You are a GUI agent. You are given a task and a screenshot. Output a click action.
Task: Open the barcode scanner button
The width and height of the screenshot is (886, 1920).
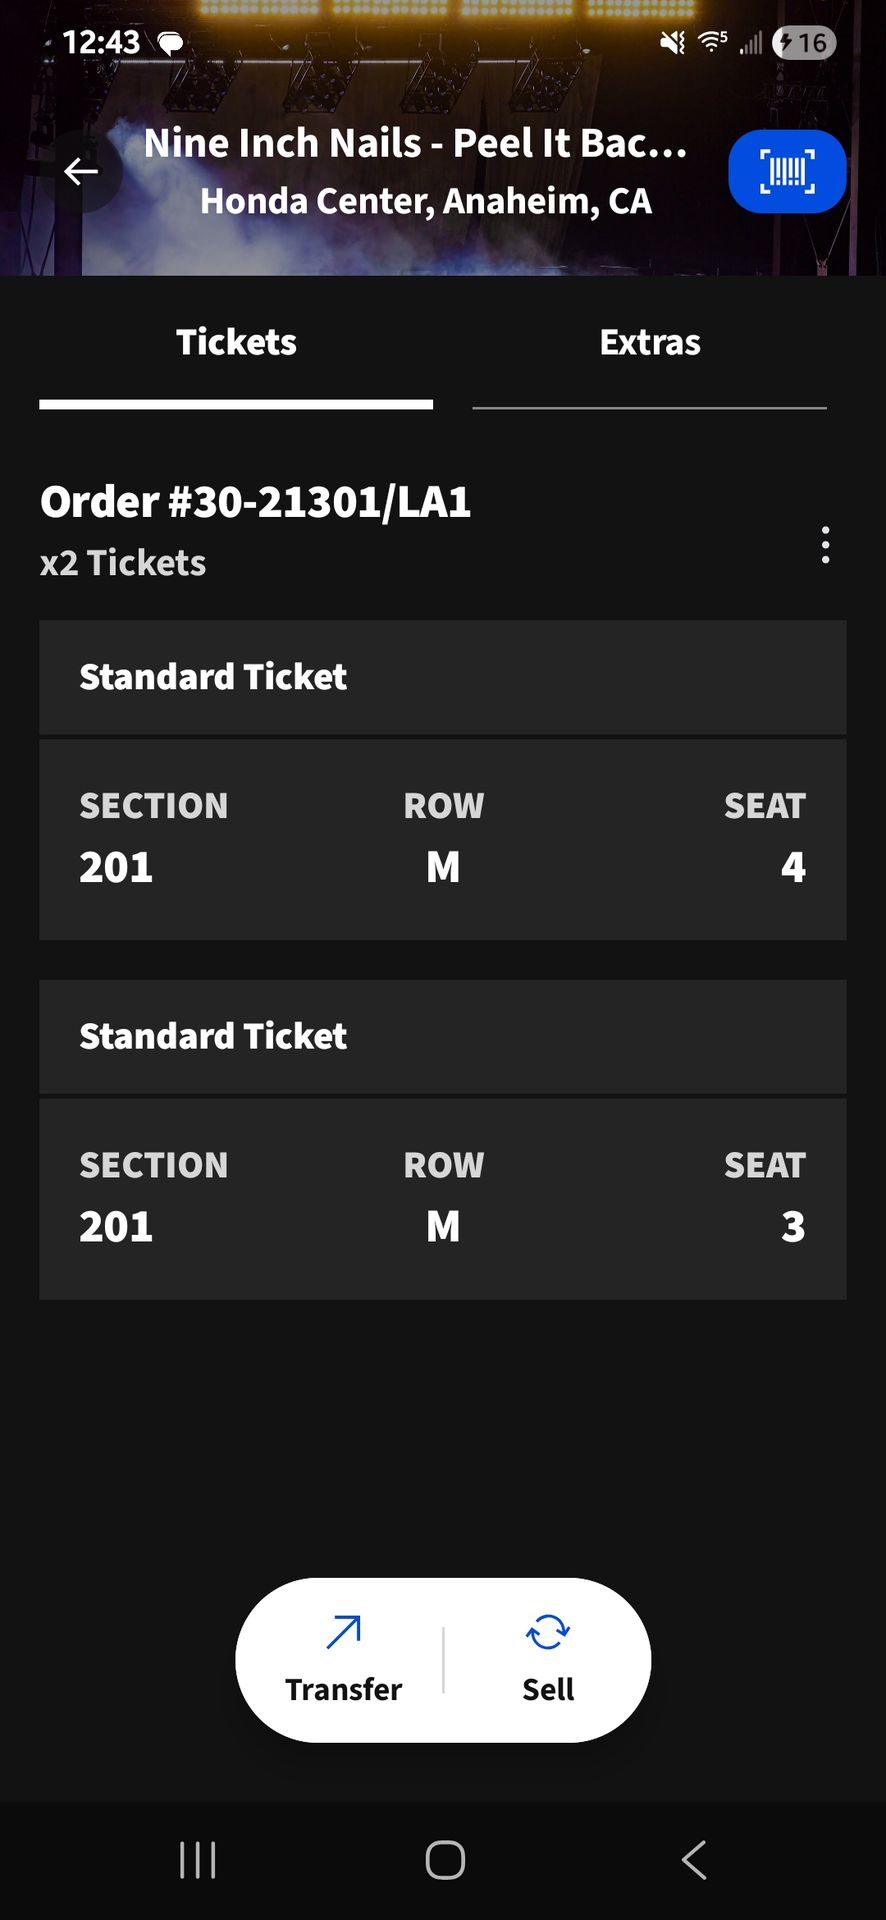pyautogui.click(x=787, y=171)
